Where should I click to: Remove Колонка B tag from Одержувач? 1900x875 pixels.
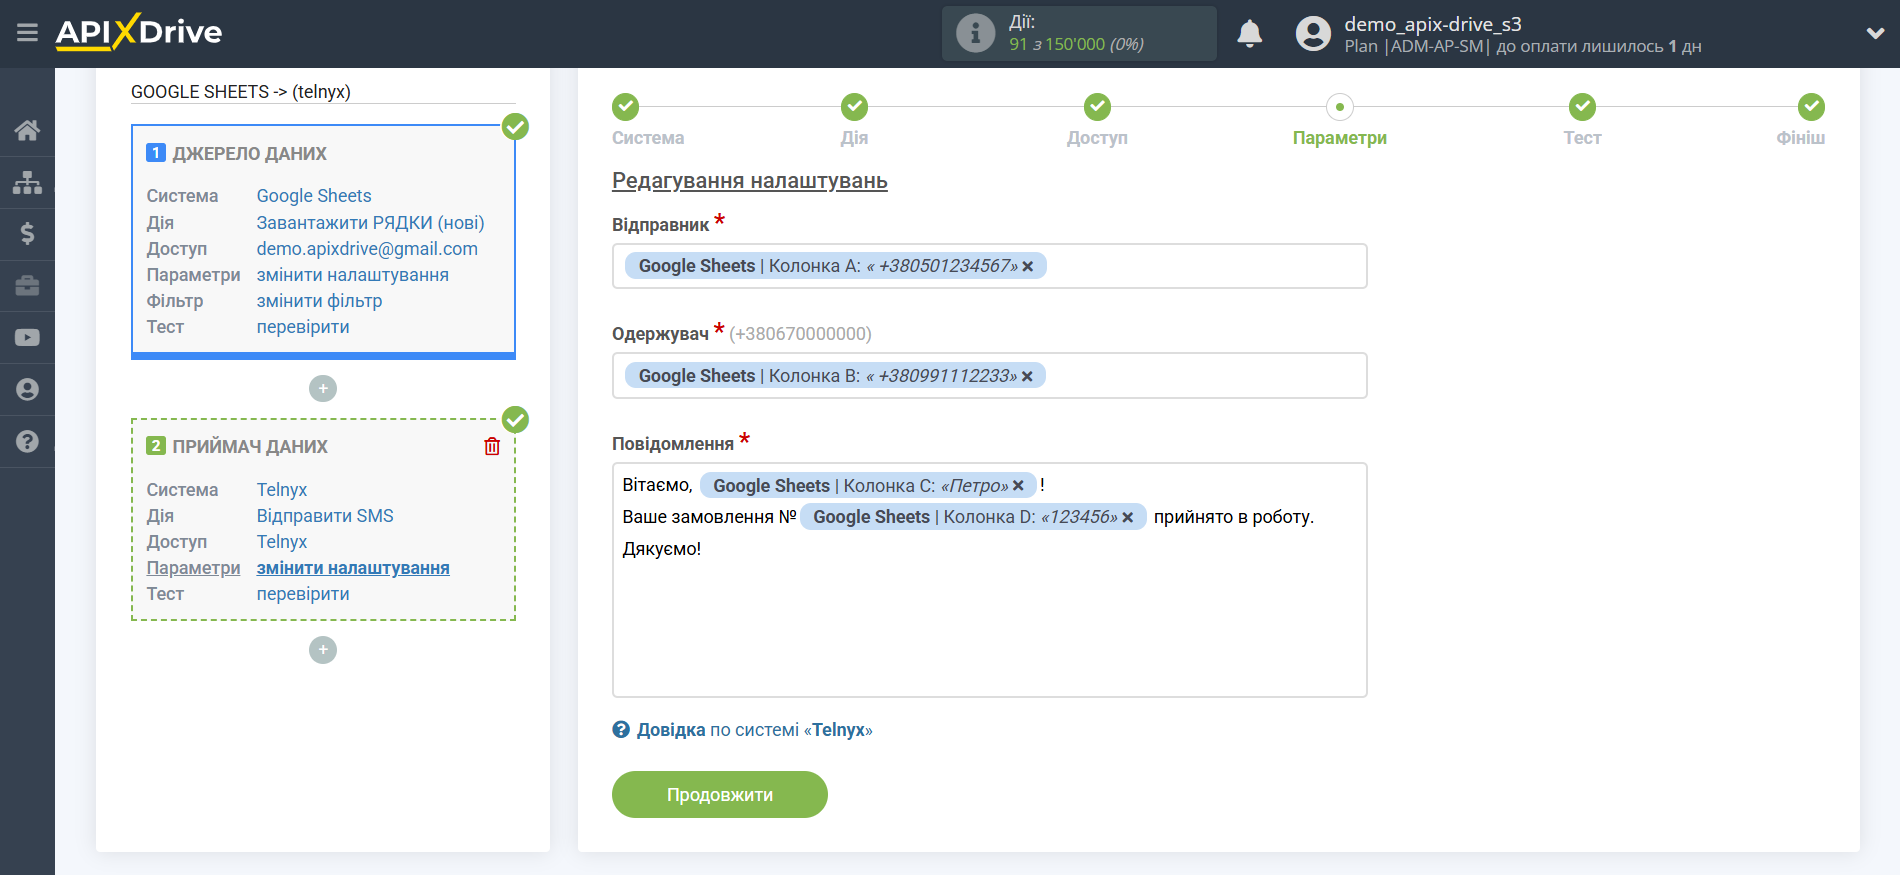(x=1027, y=377)
